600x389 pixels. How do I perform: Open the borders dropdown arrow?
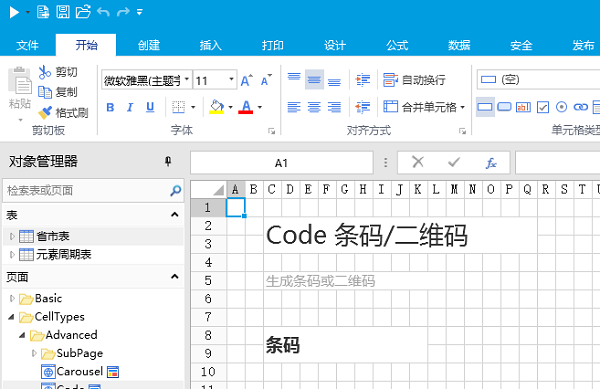point(193,107)
